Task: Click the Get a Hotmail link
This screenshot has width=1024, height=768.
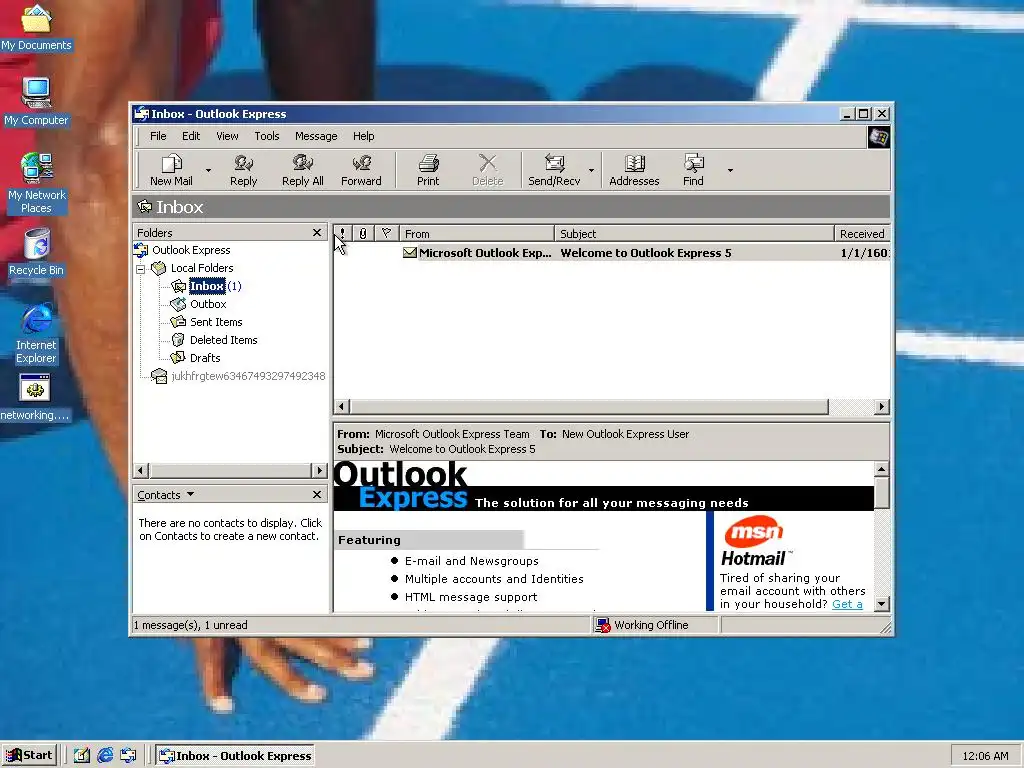Action: [847, 604]
